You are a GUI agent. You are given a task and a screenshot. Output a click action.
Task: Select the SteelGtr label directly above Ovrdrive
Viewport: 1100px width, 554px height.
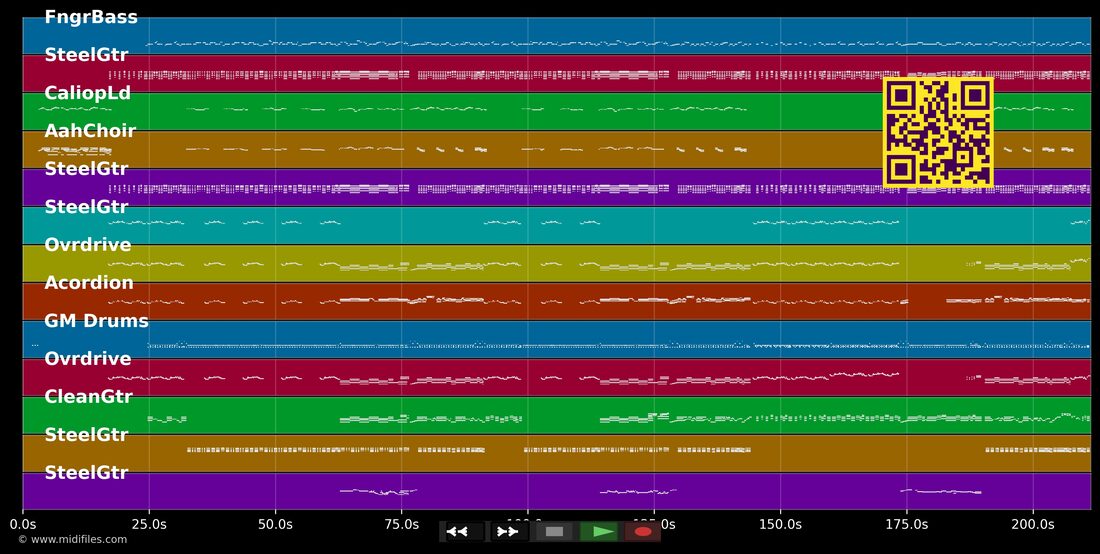(86, 206)
